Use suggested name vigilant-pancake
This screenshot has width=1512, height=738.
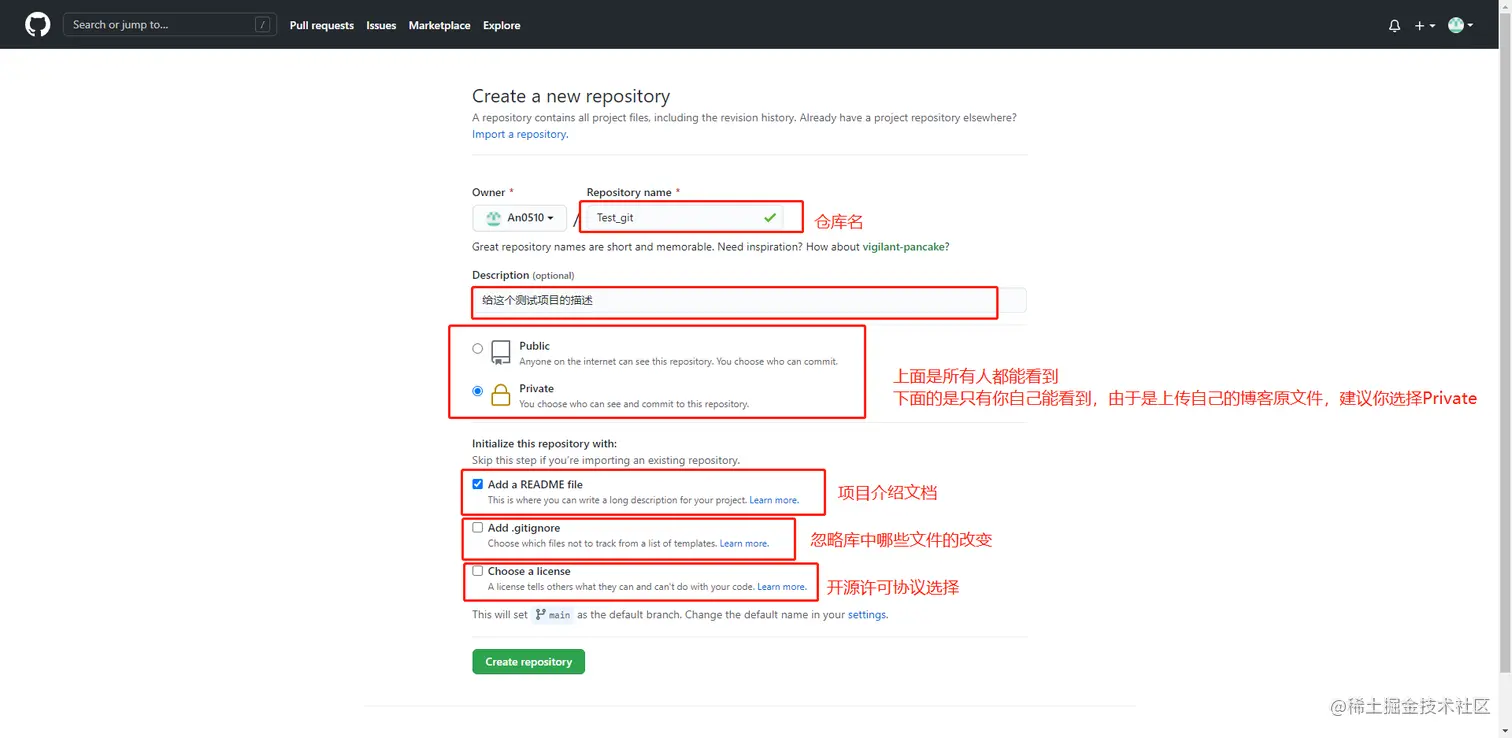click(x=905, y=247)
